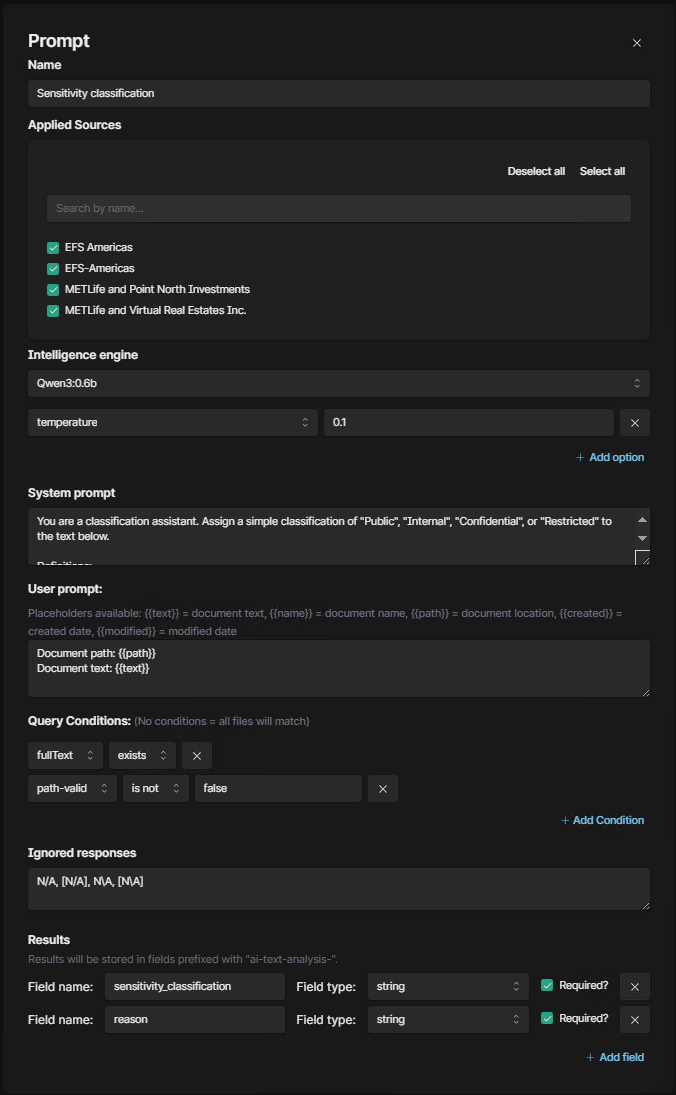The image size is (676, 1095).
Task: Uncheck the EFS Americas source
Action: point(53,247)
